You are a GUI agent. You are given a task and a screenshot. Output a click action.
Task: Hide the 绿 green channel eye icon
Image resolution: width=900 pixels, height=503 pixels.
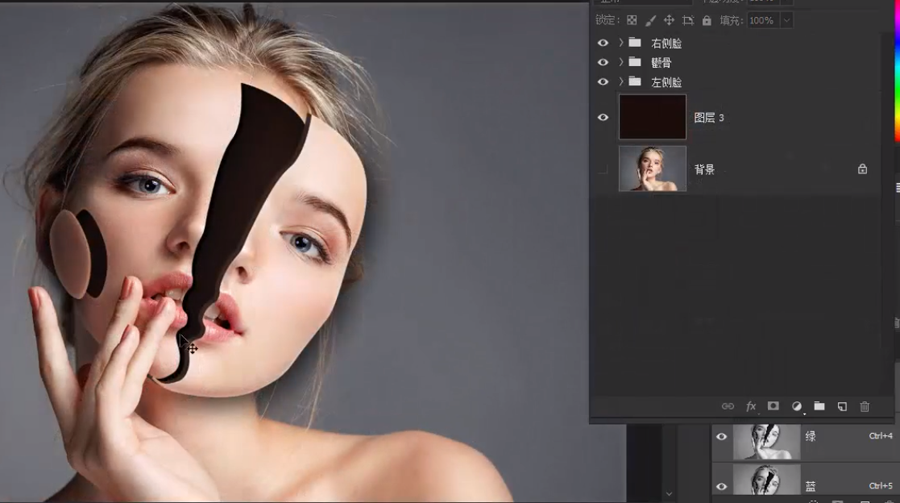tap(721, 437)
